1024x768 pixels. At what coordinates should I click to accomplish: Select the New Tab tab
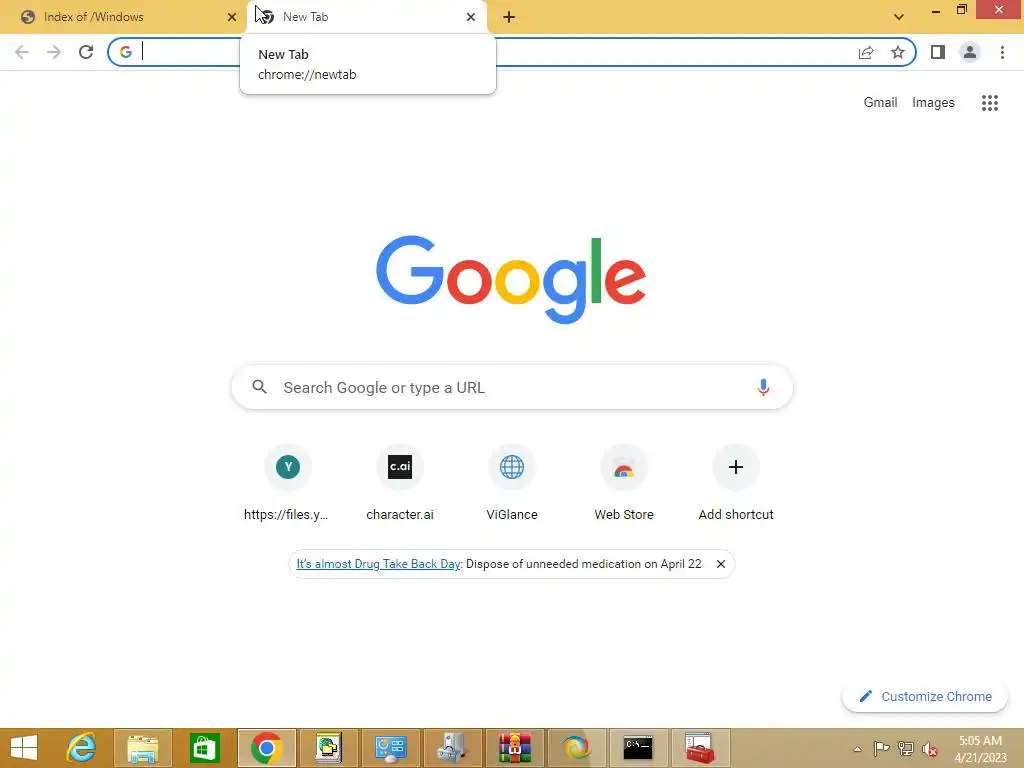coord(366,17)
